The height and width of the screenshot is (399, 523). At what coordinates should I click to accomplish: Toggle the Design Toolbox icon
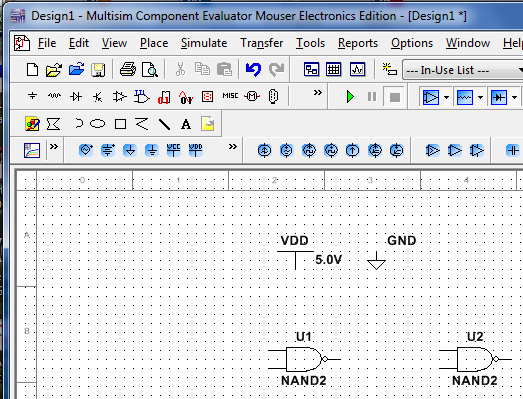(311, 69)
